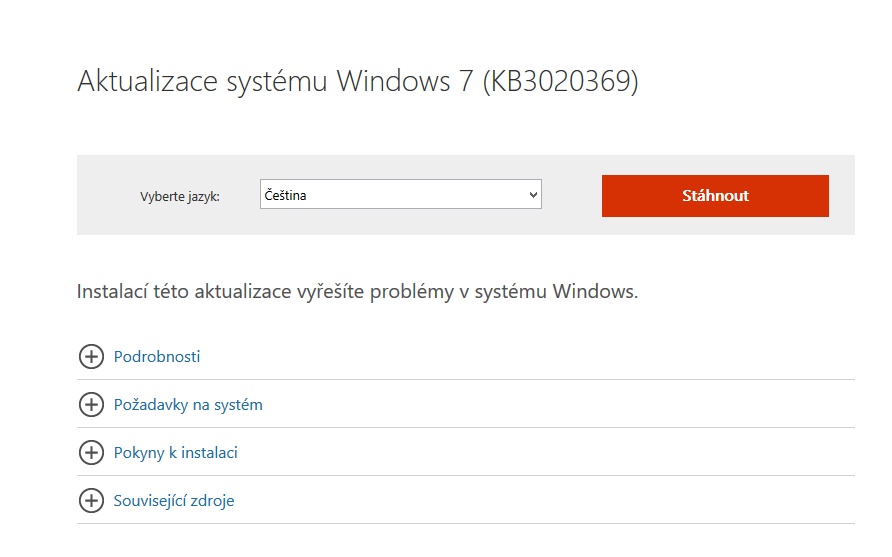Viewport: 892px width, 557px height.
Task: Open the language dropdown arrow
Action: coord(532,196)
